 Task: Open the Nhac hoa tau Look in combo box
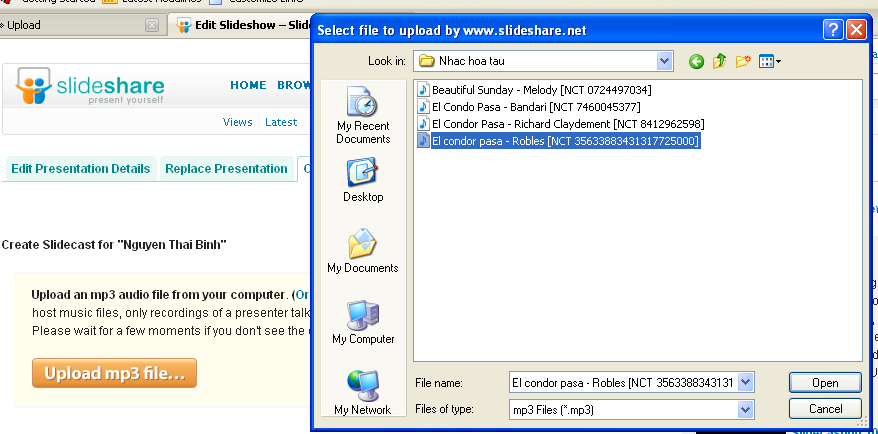(543, 60)
